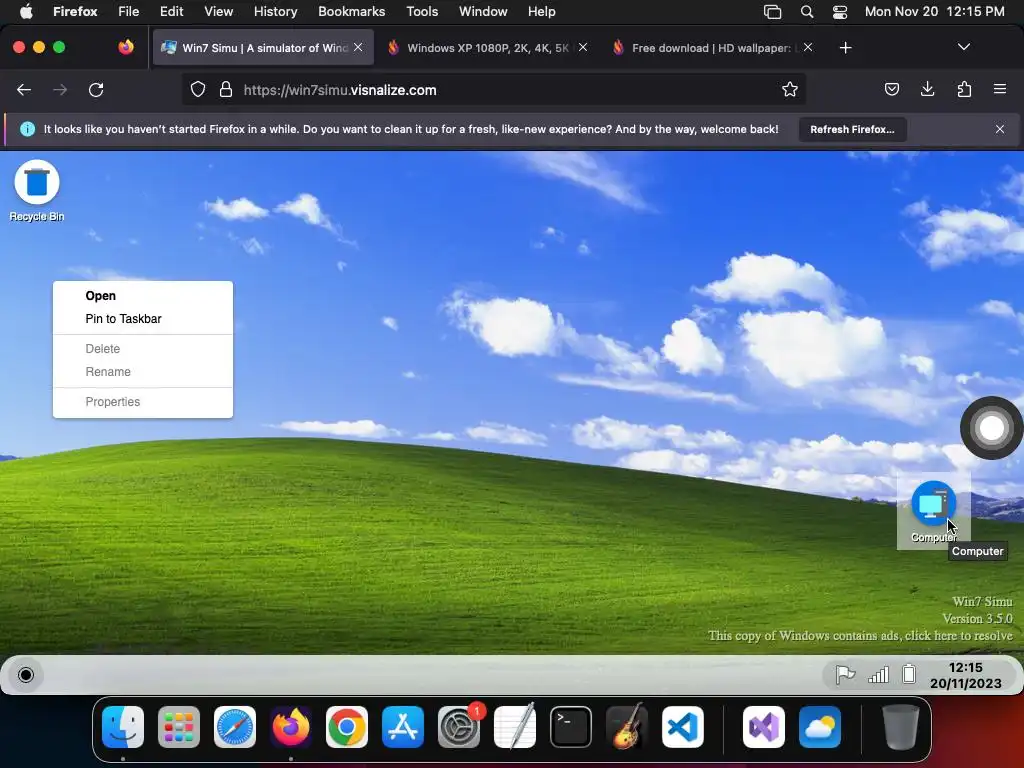Open the Tools menu
Screen dimensions: 1024x768
(422, 11)
